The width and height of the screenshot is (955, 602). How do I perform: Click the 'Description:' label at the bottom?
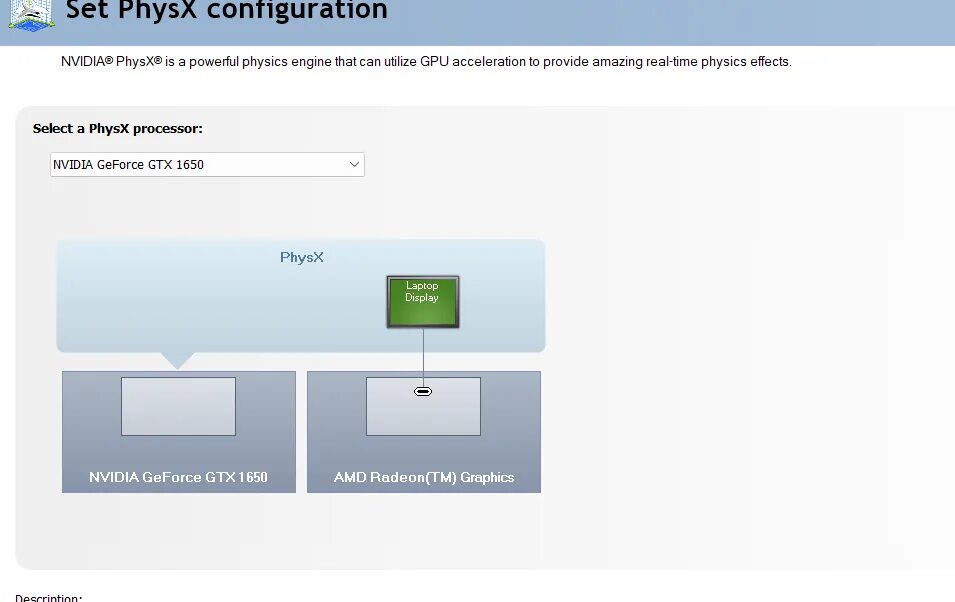tap(49, 598)
